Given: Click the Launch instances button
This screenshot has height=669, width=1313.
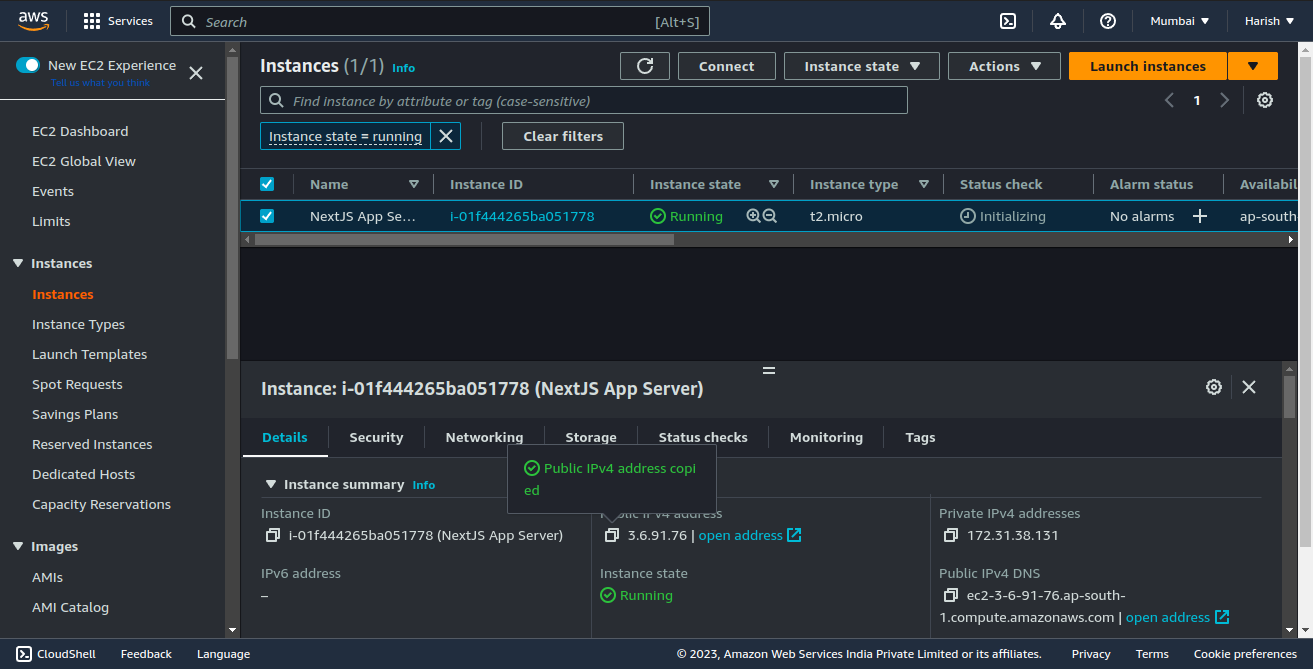Looking at the screenshot, I should pyautogui.click(x=1148, y=66).
